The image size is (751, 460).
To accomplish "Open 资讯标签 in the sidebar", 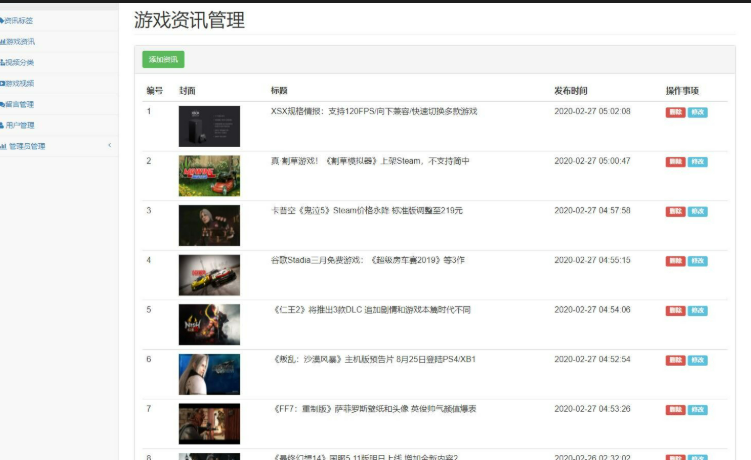I will [17, 21].
